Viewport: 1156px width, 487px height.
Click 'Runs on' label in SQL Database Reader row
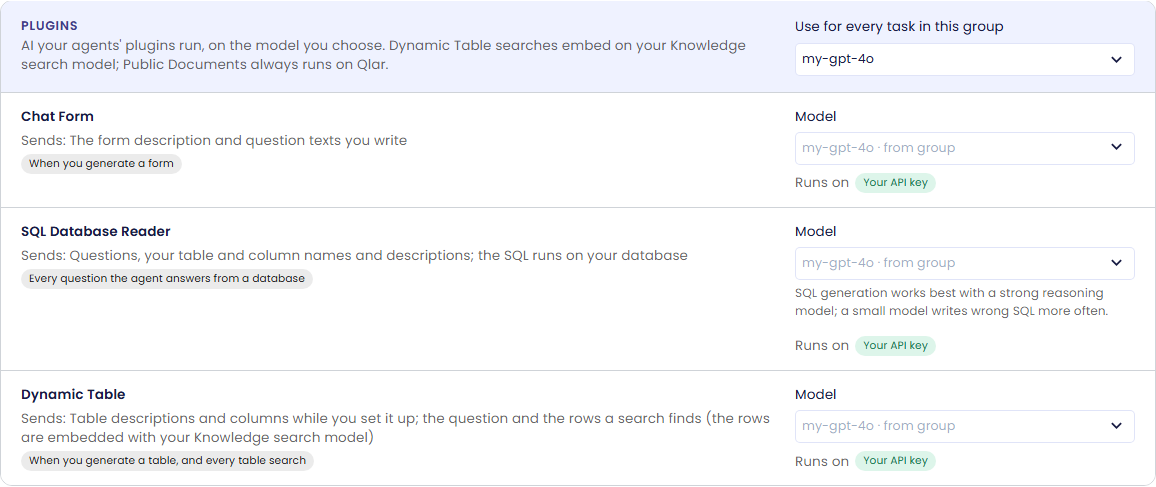point(822,346)
